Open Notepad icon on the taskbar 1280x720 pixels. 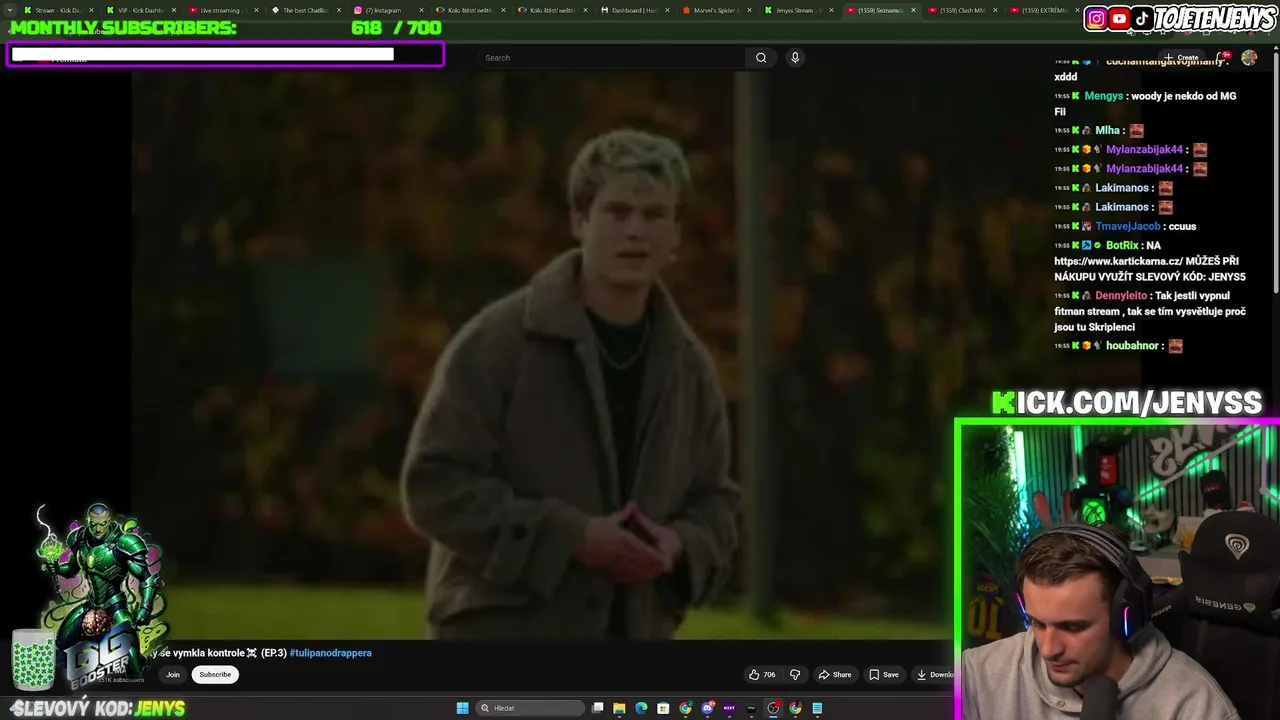[817, 708]
